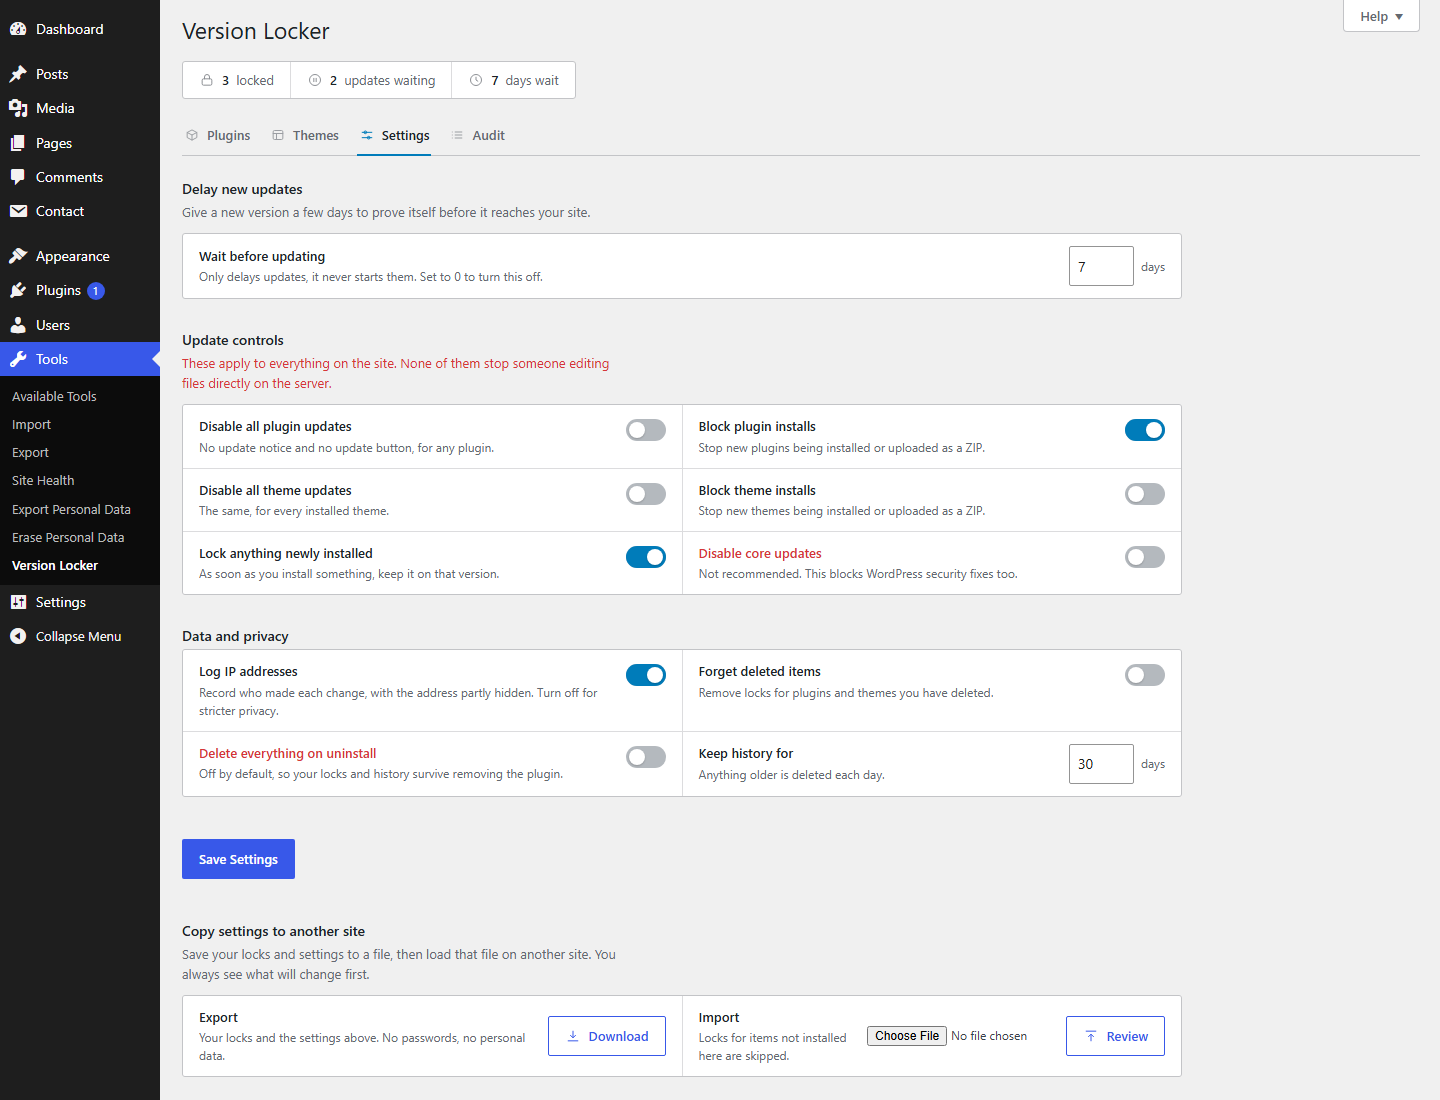Toggle Delete everything on uninstall

coord(646,757)
